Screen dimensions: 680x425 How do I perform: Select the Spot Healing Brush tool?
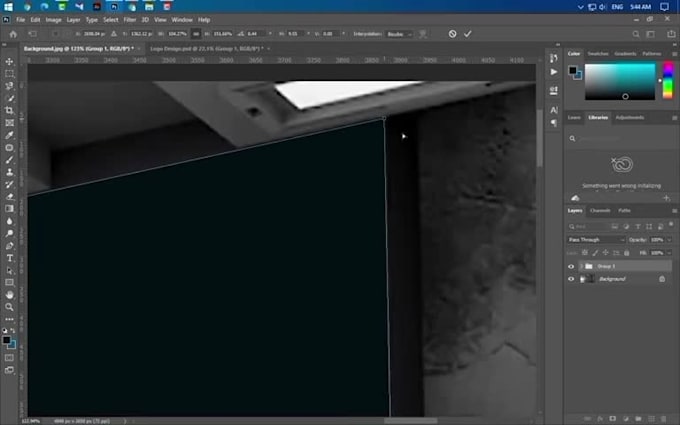coord(9,147)
